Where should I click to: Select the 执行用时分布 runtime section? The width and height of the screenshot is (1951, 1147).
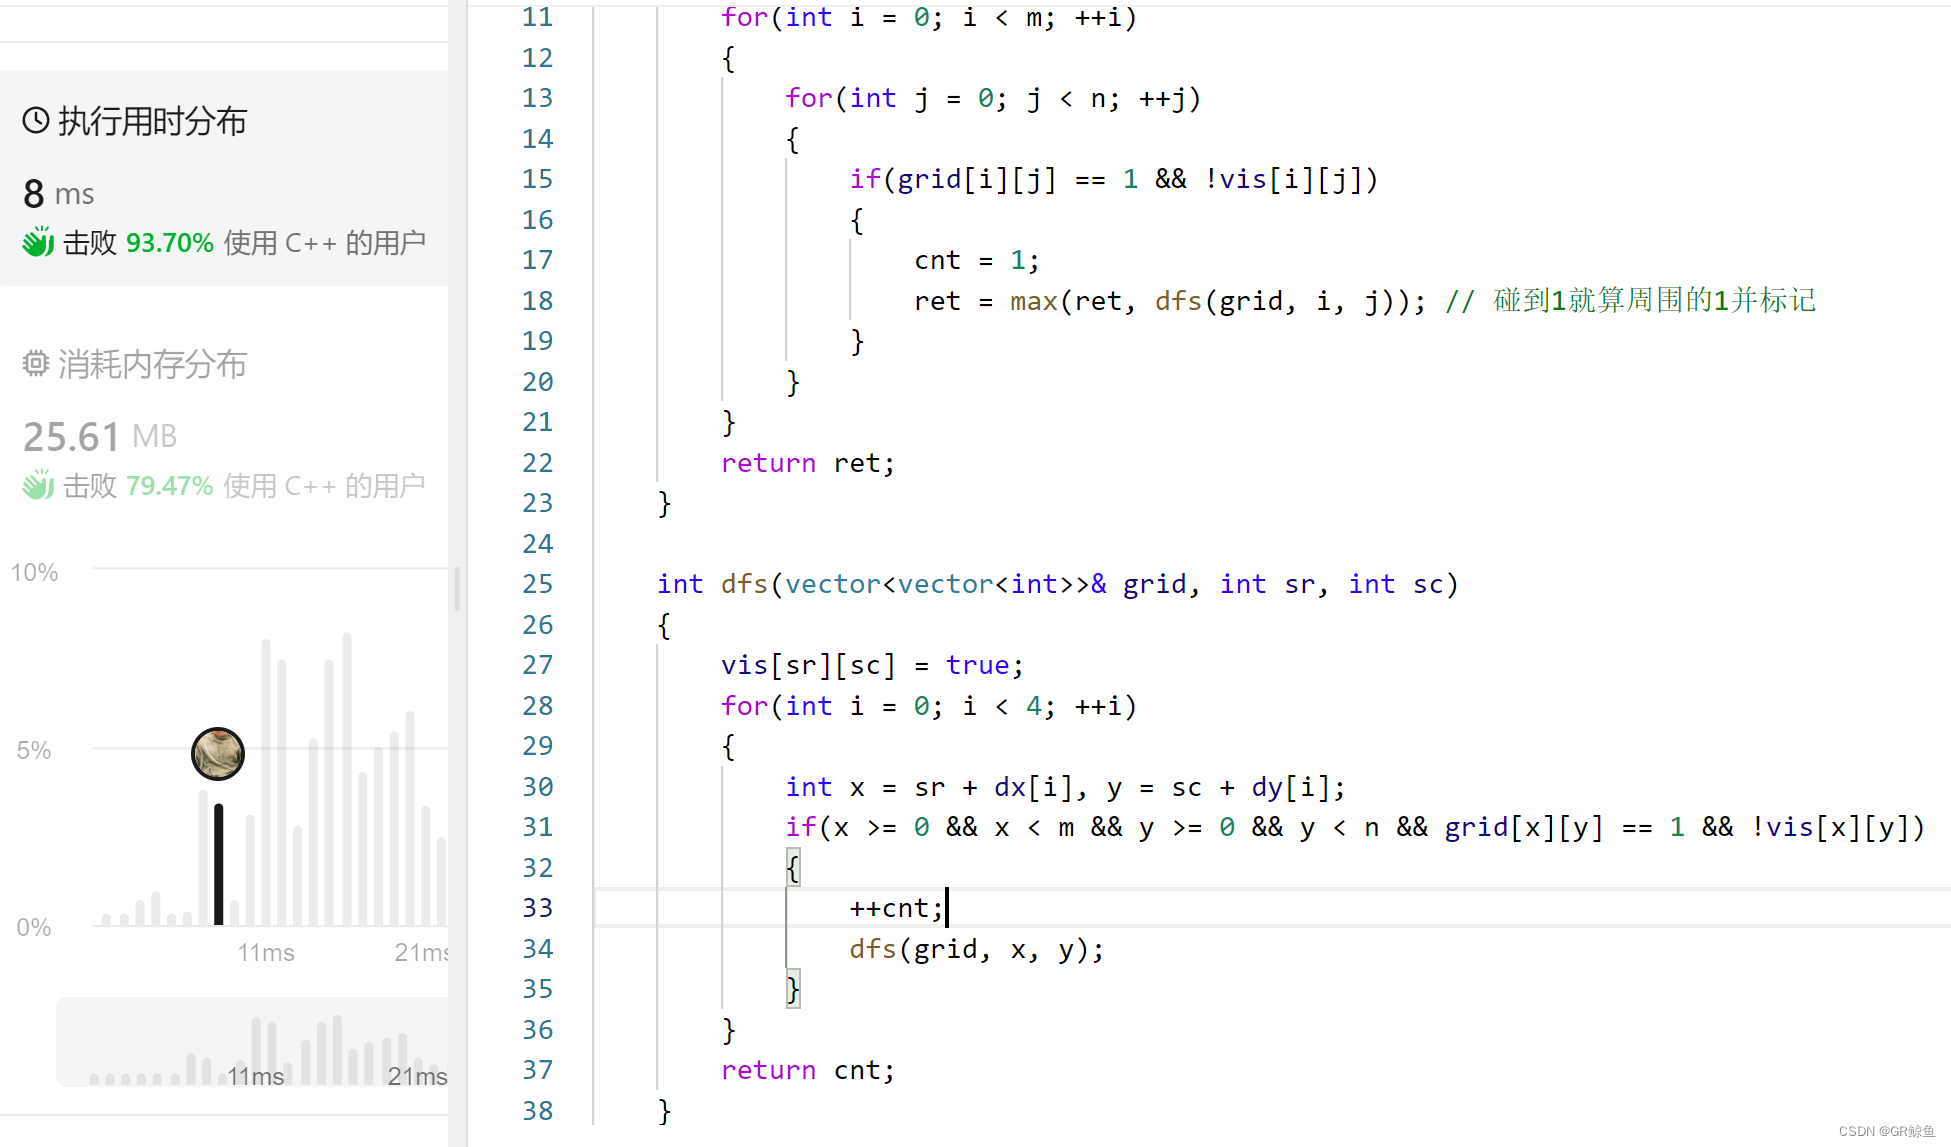tap(152, 121)
